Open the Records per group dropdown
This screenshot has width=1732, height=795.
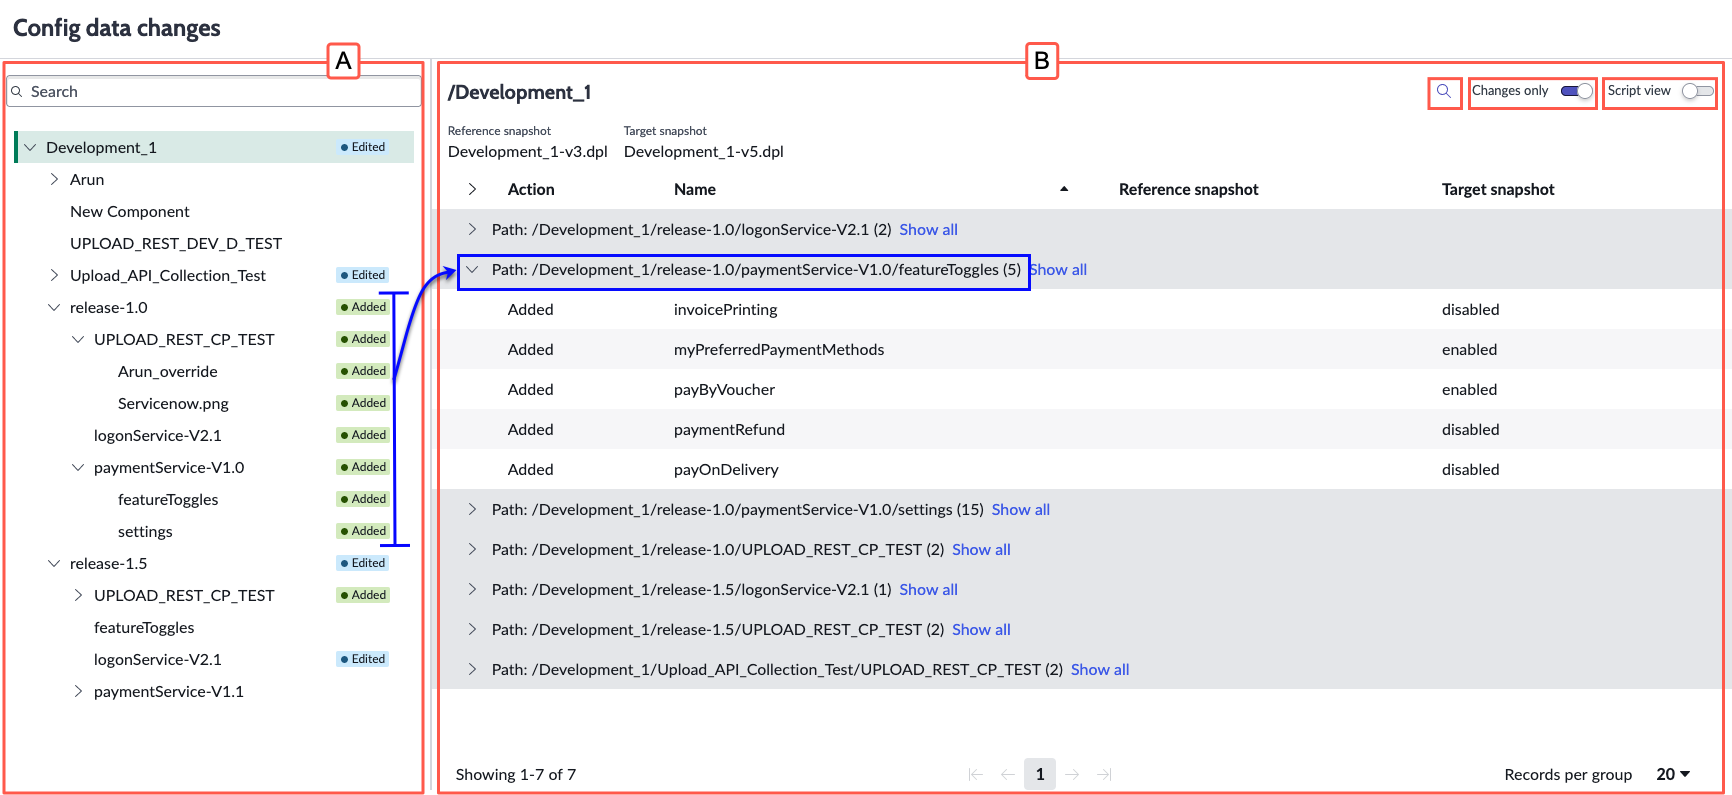[x=1673, y=774]
